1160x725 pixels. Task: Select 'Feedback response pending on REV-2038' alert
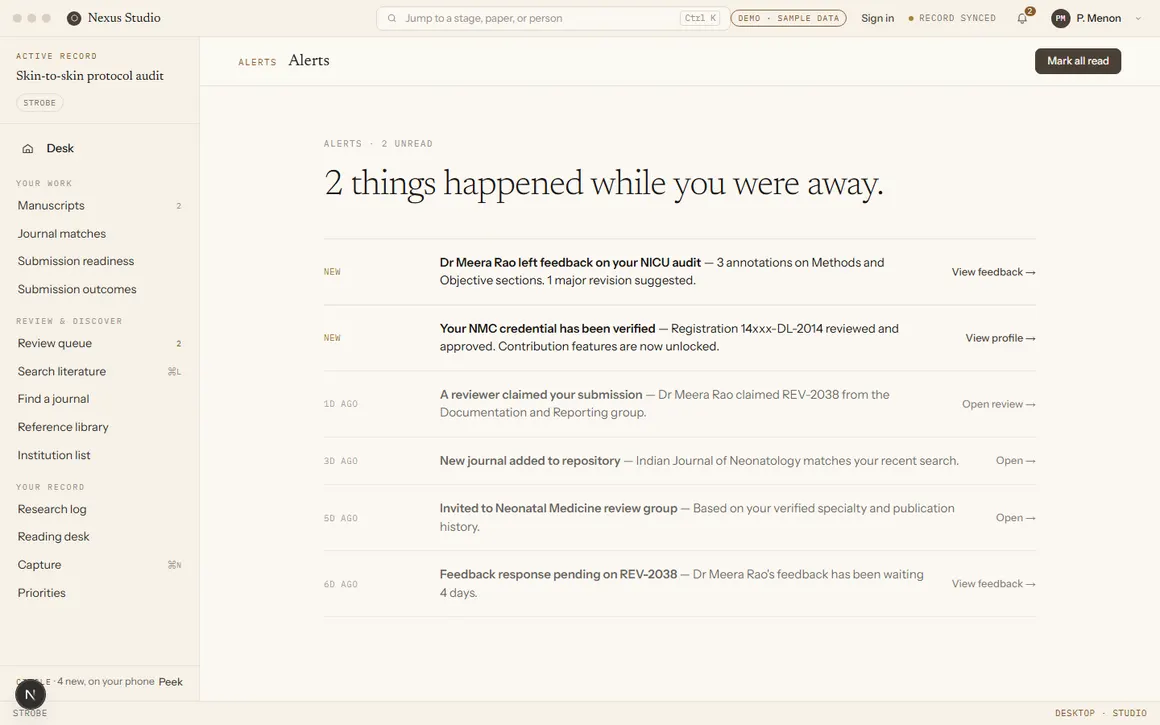pos(559,574)
